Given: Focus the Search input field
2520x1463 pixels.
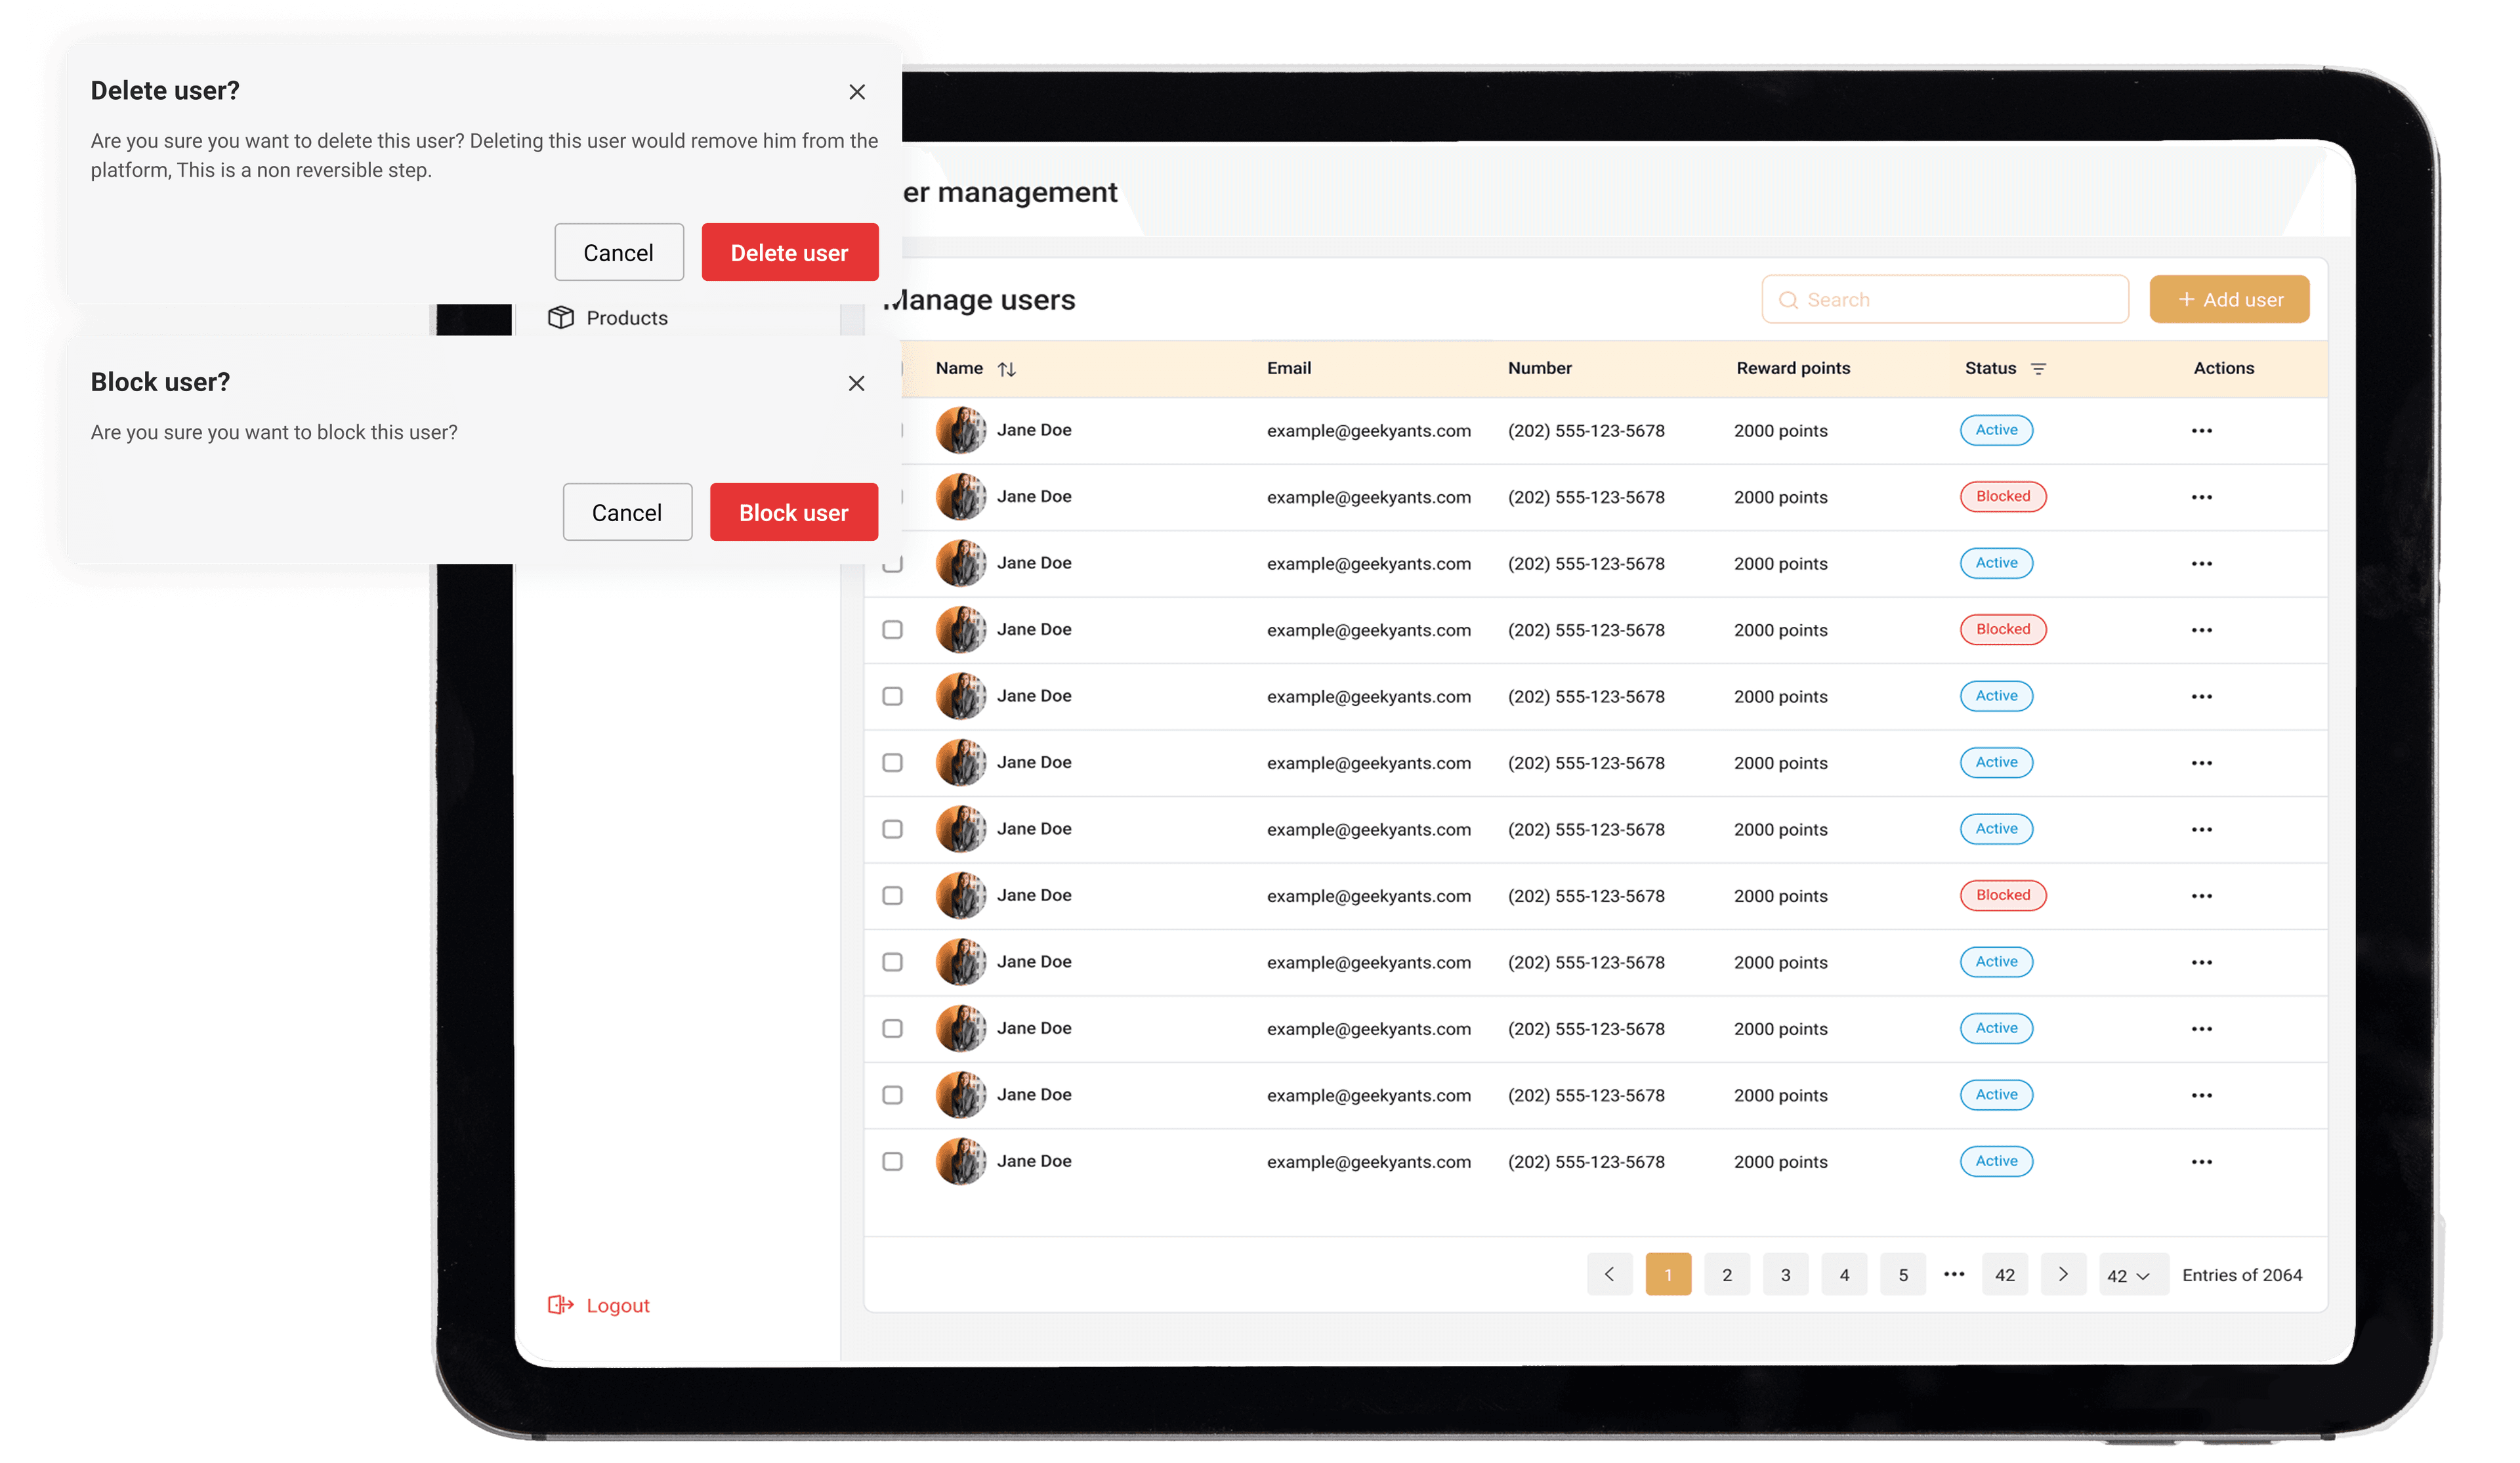Looking at the screenshot, I should (1944, 299).
